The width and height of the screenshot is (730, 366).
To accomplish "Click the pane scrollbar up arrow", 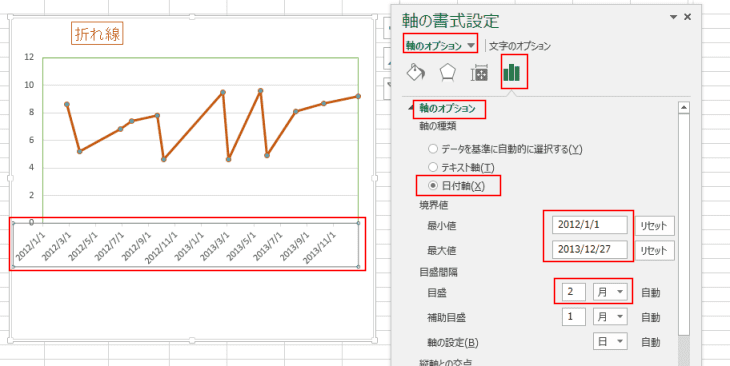I will point(684,108).
